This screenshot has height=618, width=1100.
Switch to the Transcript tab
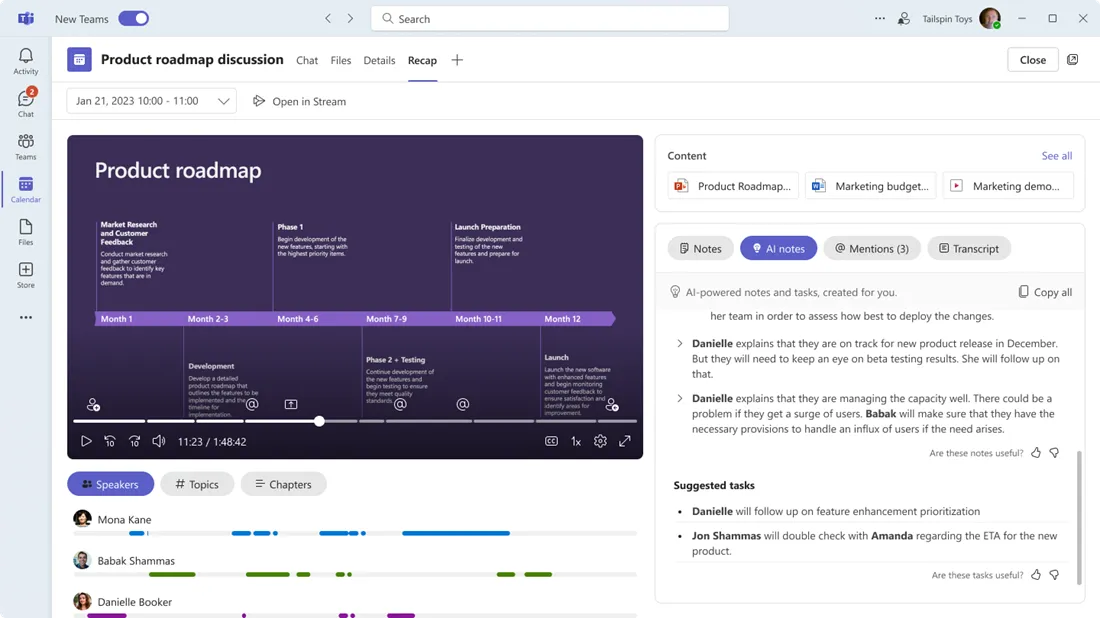[968, 248]
